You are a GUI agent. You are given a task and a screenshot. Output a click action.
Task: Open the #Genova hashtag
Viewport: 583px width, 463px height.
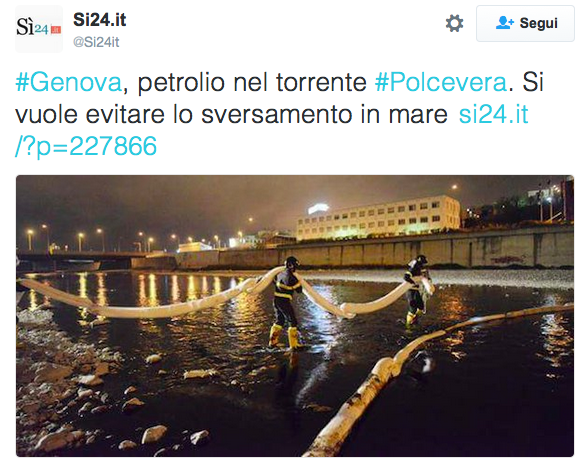[69, 82]
